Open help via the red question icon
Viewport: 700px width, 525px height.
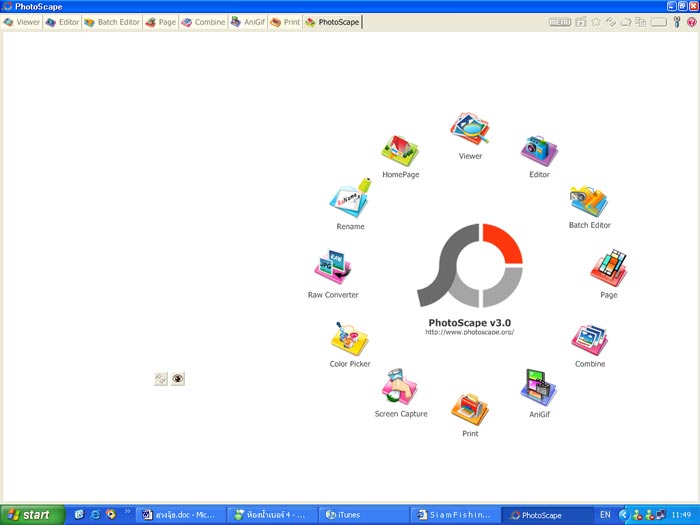click(692, 22)
